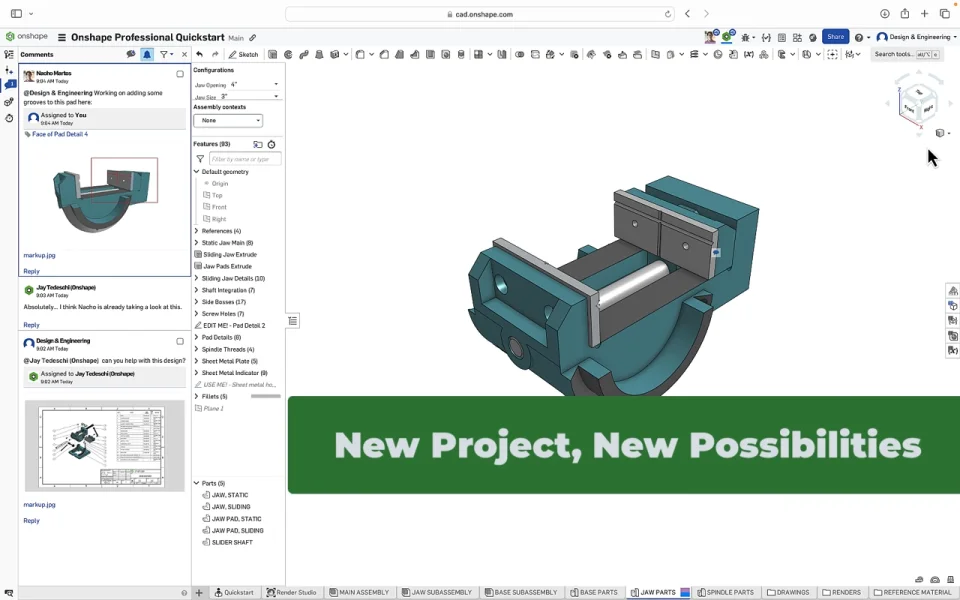The width and height of the screenshot is (960, 600).
Task: Switch to the MAIN ASSEMBLY tab
Action: pos(359,593)
